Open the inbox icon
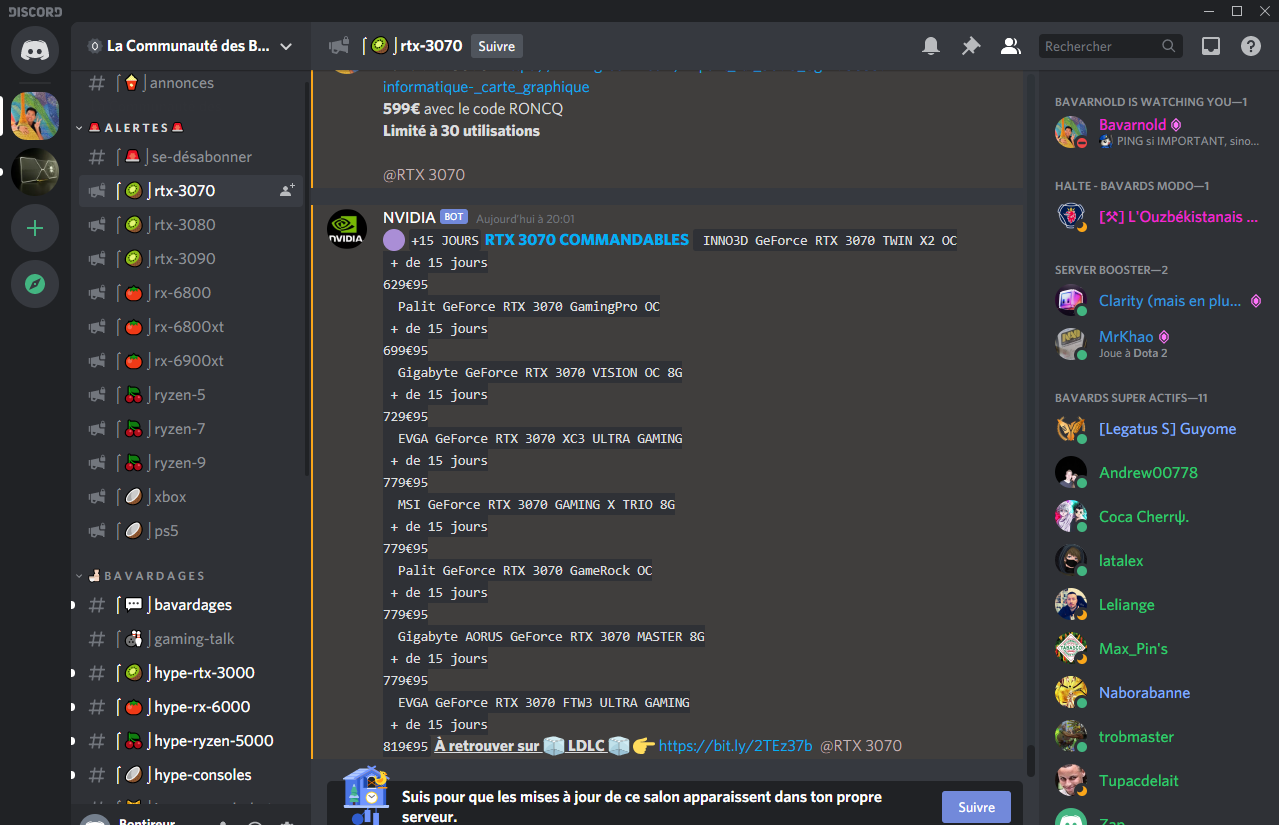1279x825 pixels. (x=1211, y=46)
